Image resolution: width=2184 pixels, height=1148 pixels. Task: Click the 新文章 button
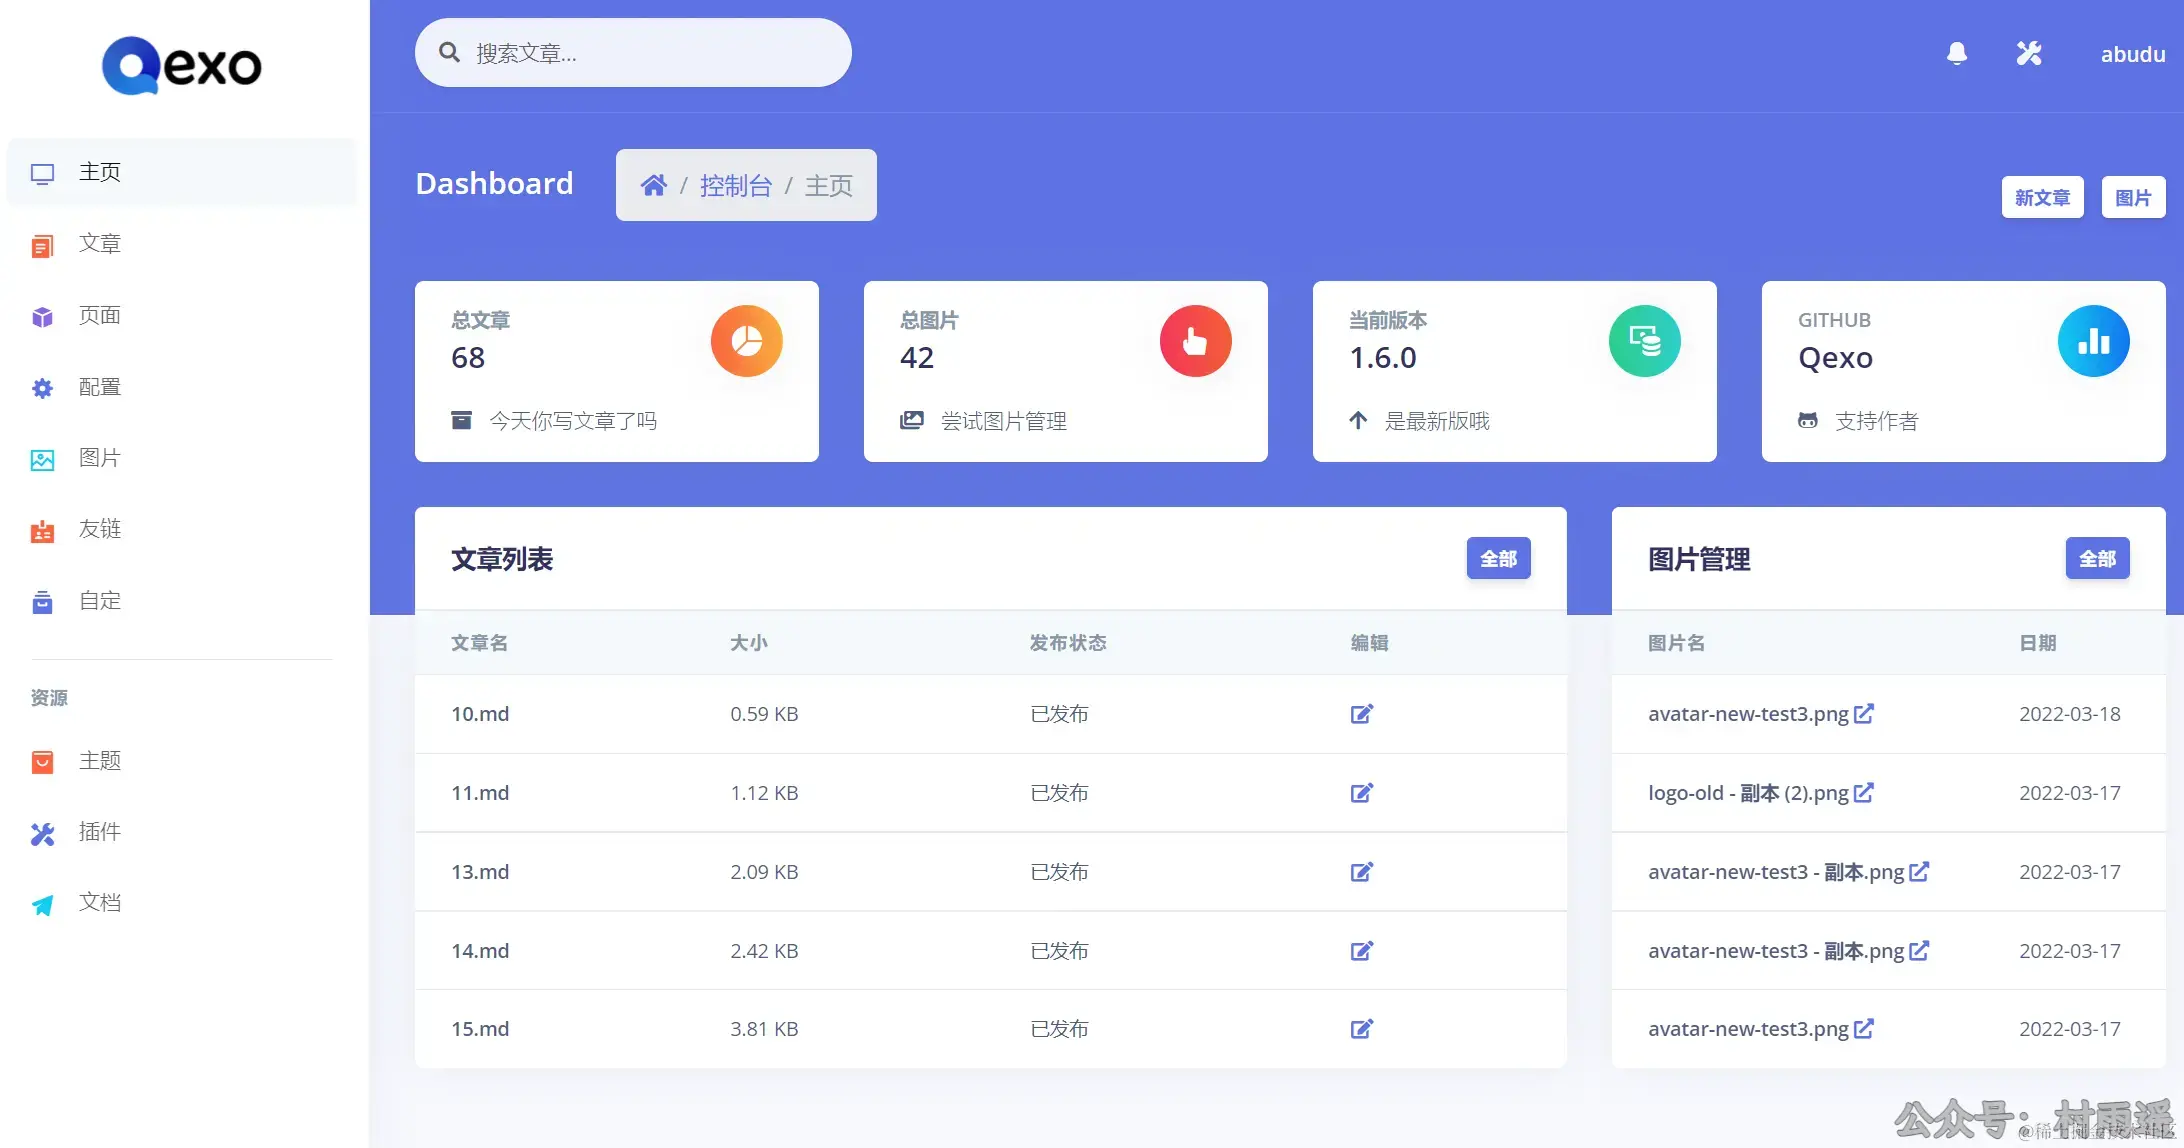pyautogui.click(x=2041, y=197)
